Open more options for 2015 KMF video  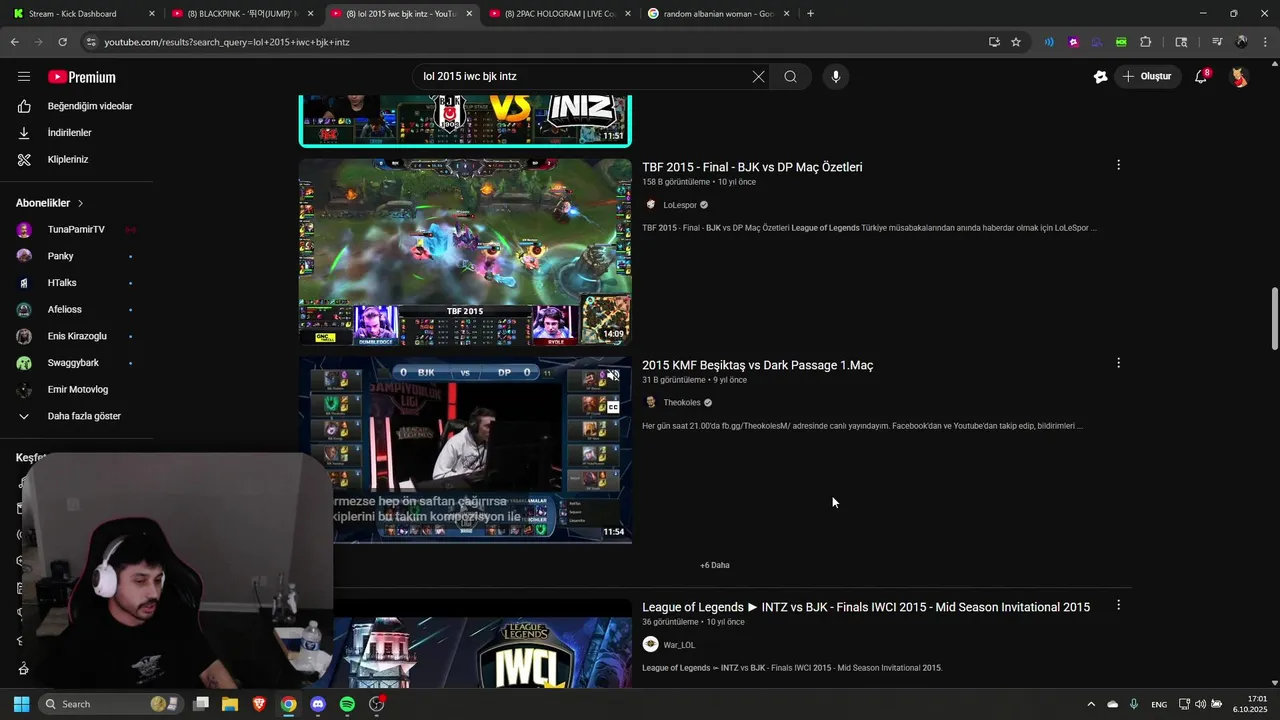pos(1118,363)
